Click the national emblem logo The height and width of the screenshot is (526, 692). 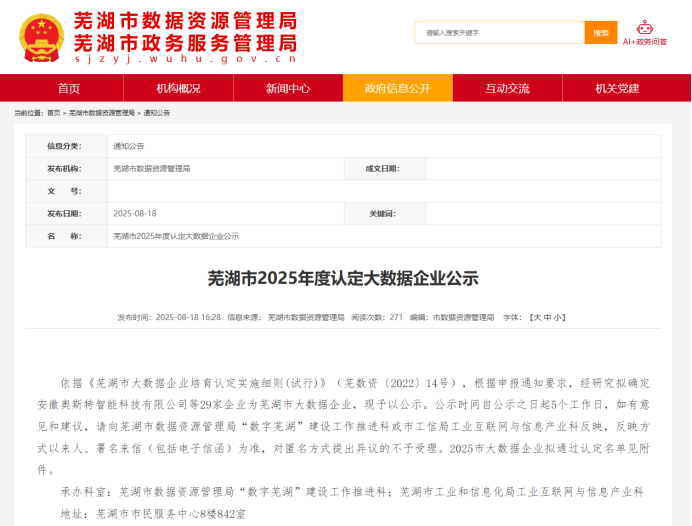40,36
